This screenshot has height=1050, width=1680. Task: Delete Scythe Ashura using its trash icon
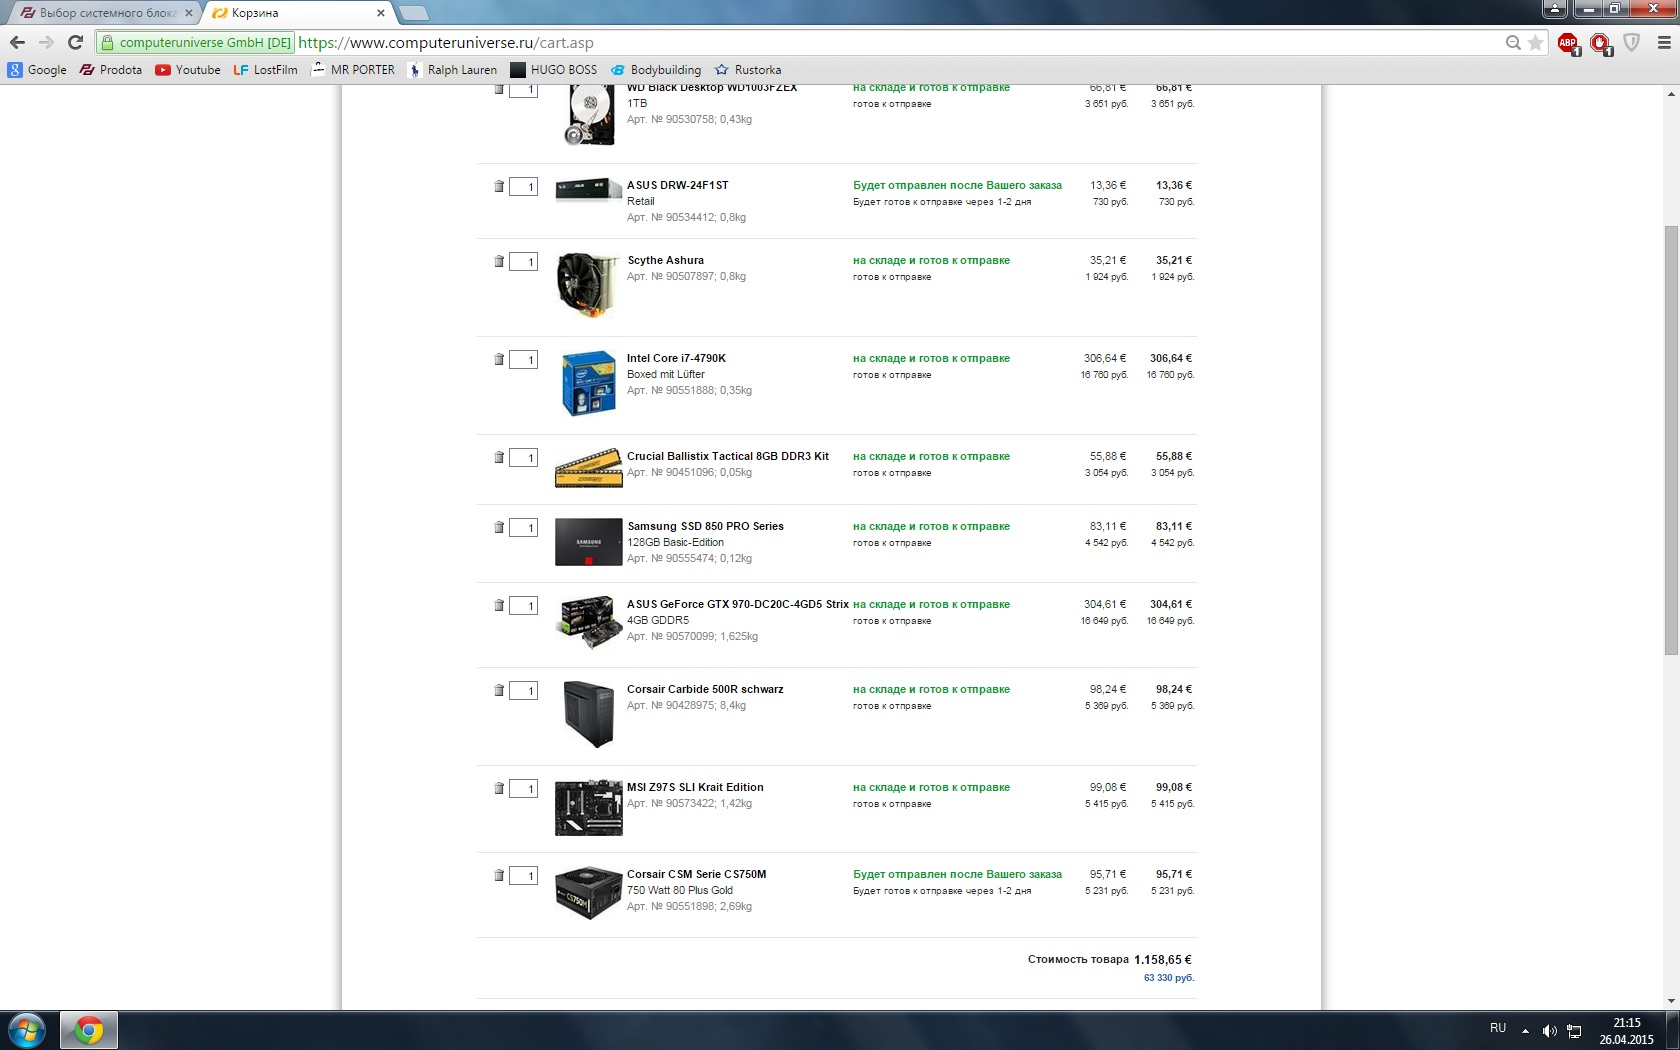(x=499, y=261)
